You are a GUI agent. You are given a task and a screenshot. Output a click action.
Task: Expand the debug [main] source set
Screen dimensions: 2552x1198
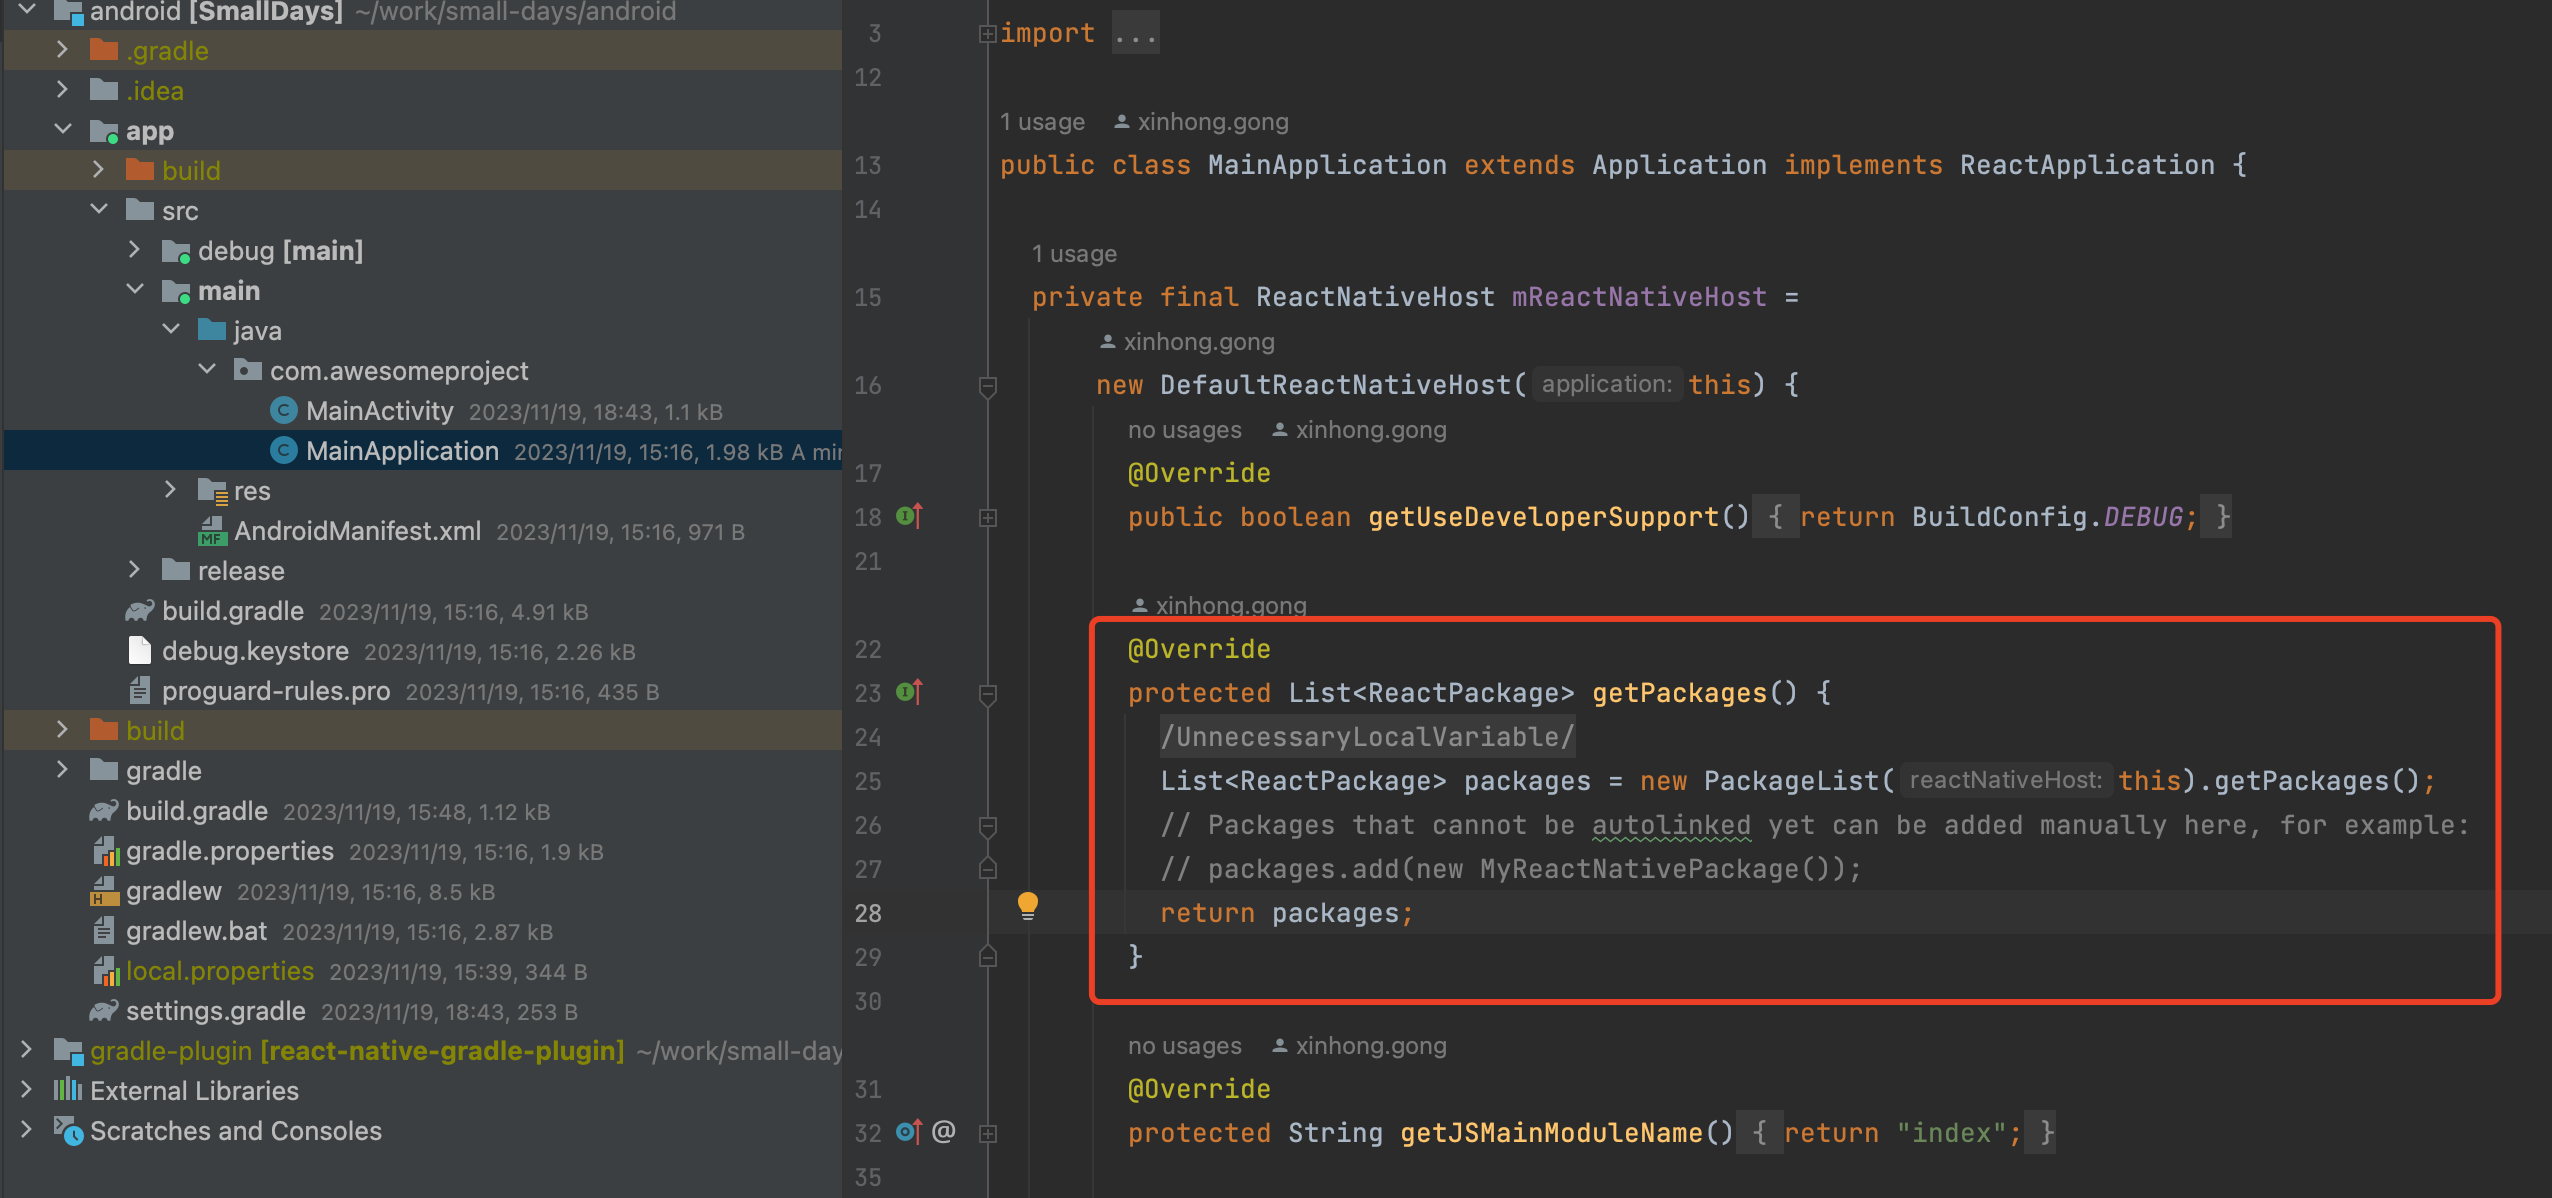click(134, 249)
